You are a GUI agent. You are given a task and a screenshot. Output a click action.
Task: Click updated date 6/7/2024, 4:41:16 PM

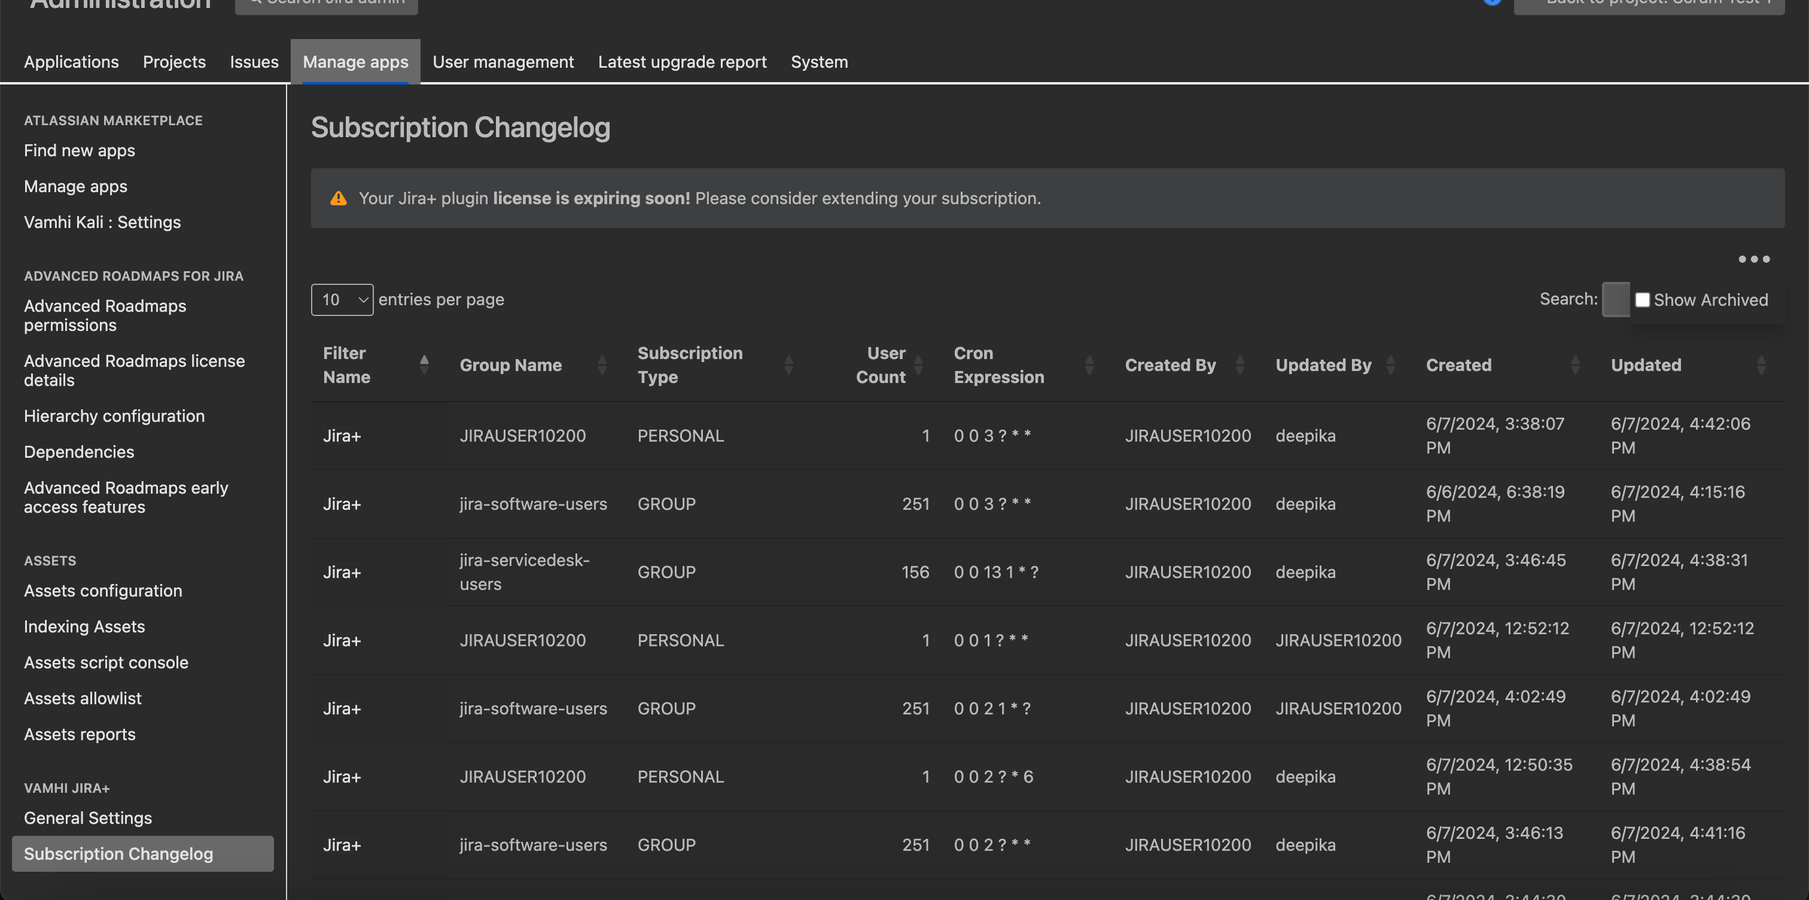1678,845
